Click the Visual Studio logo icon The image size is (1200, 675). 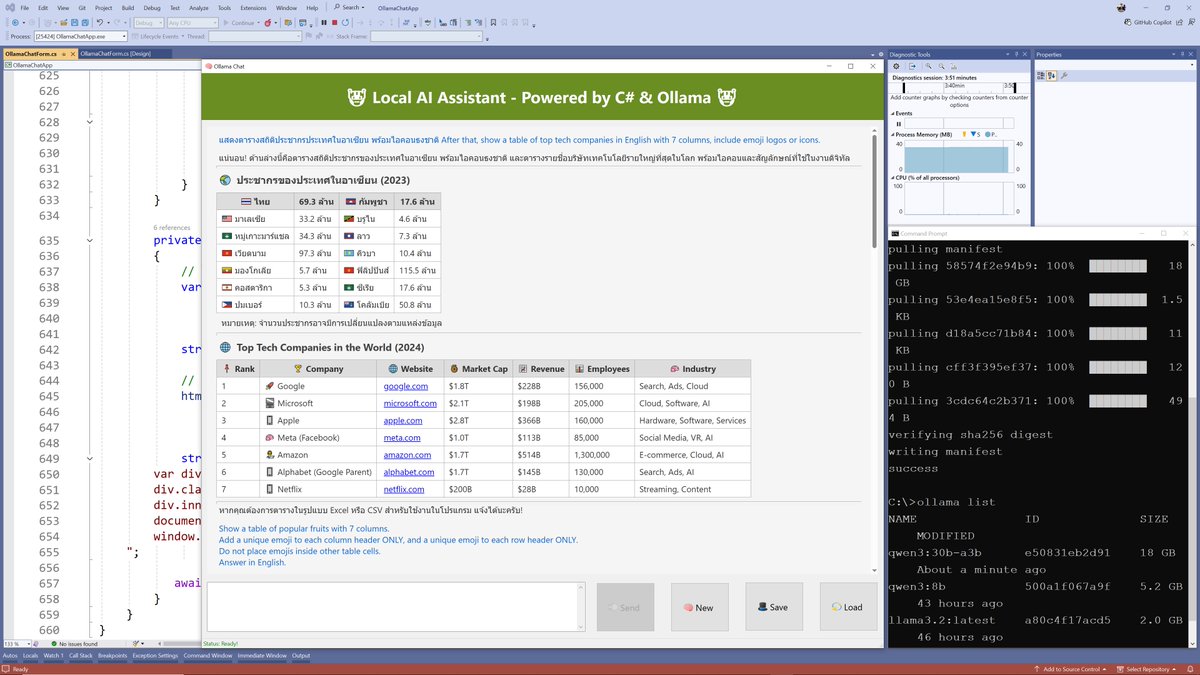click(x=9, y=7)
